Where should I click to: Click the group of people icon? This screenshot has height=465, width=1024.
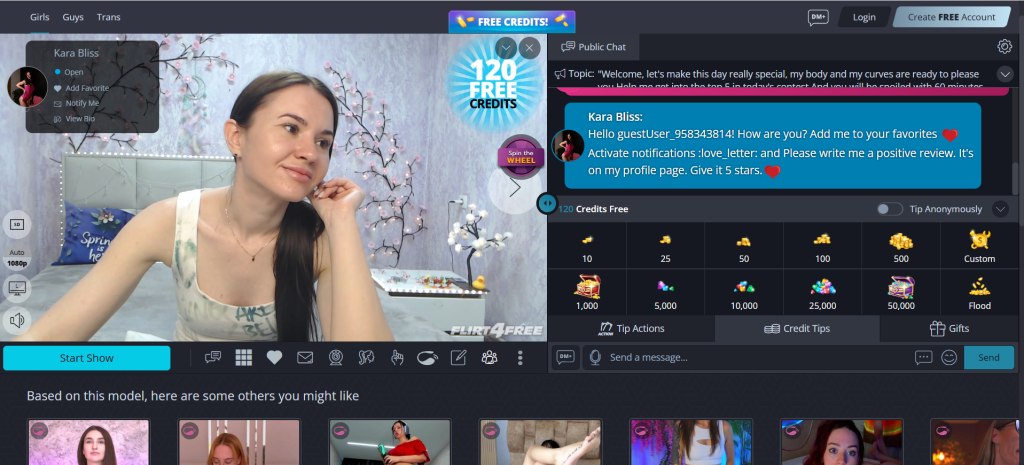coord(489,357)
